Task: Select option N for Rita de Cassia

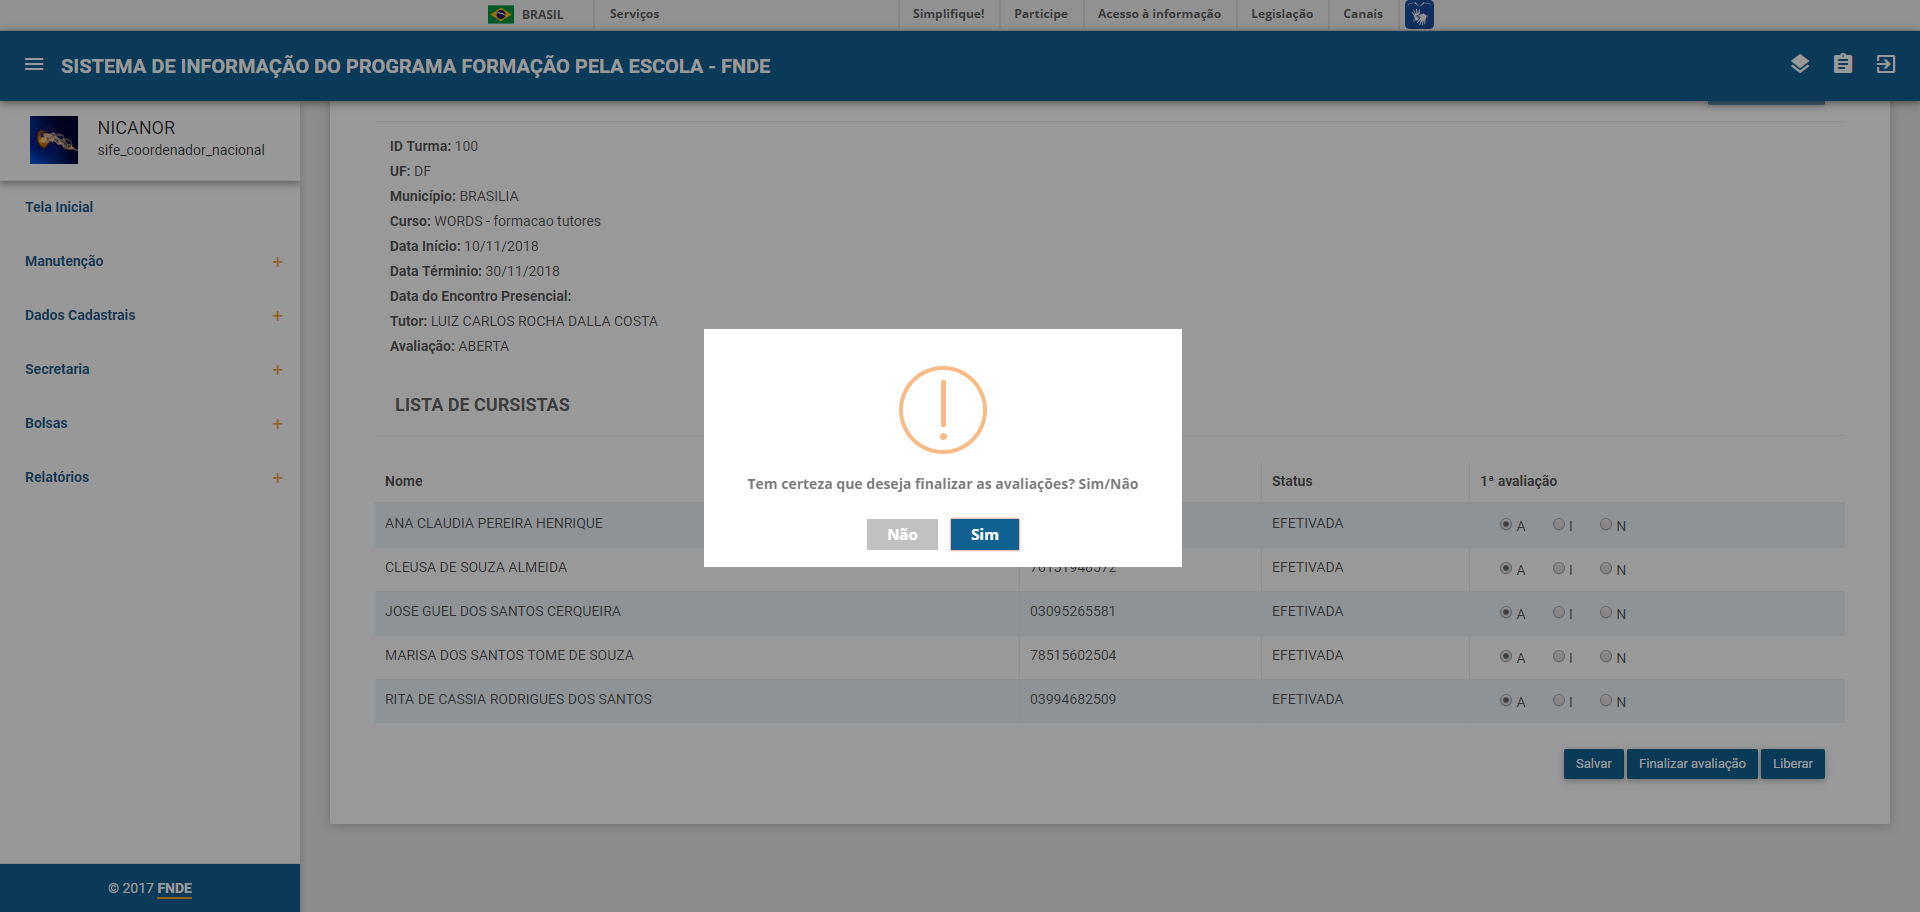Action: click(x=1606, y=700)
